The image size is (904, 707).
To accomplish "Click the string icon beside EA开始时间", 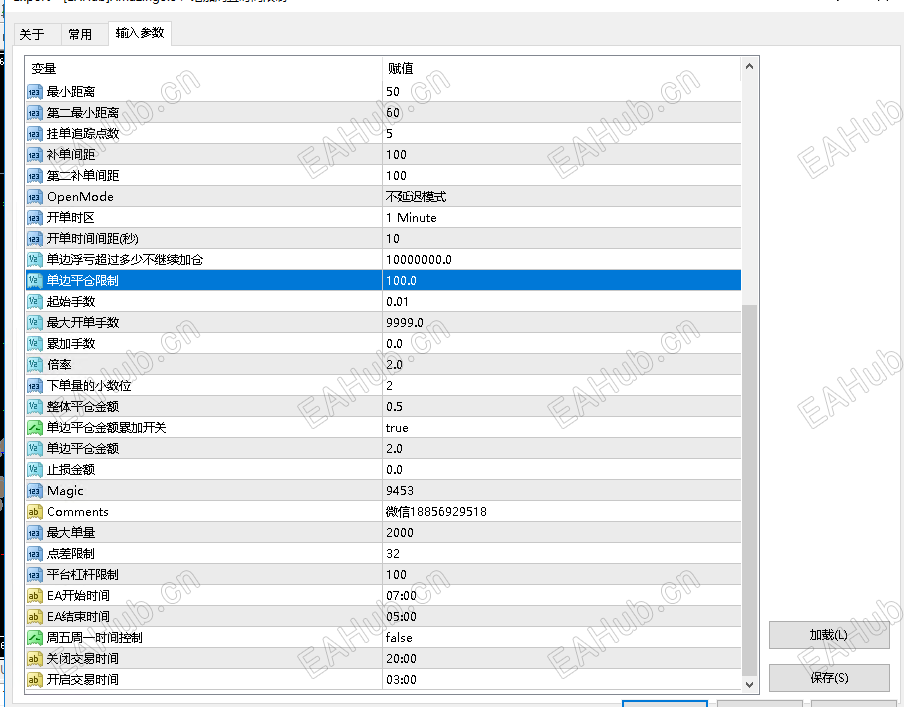I will (x=35, y=596).
